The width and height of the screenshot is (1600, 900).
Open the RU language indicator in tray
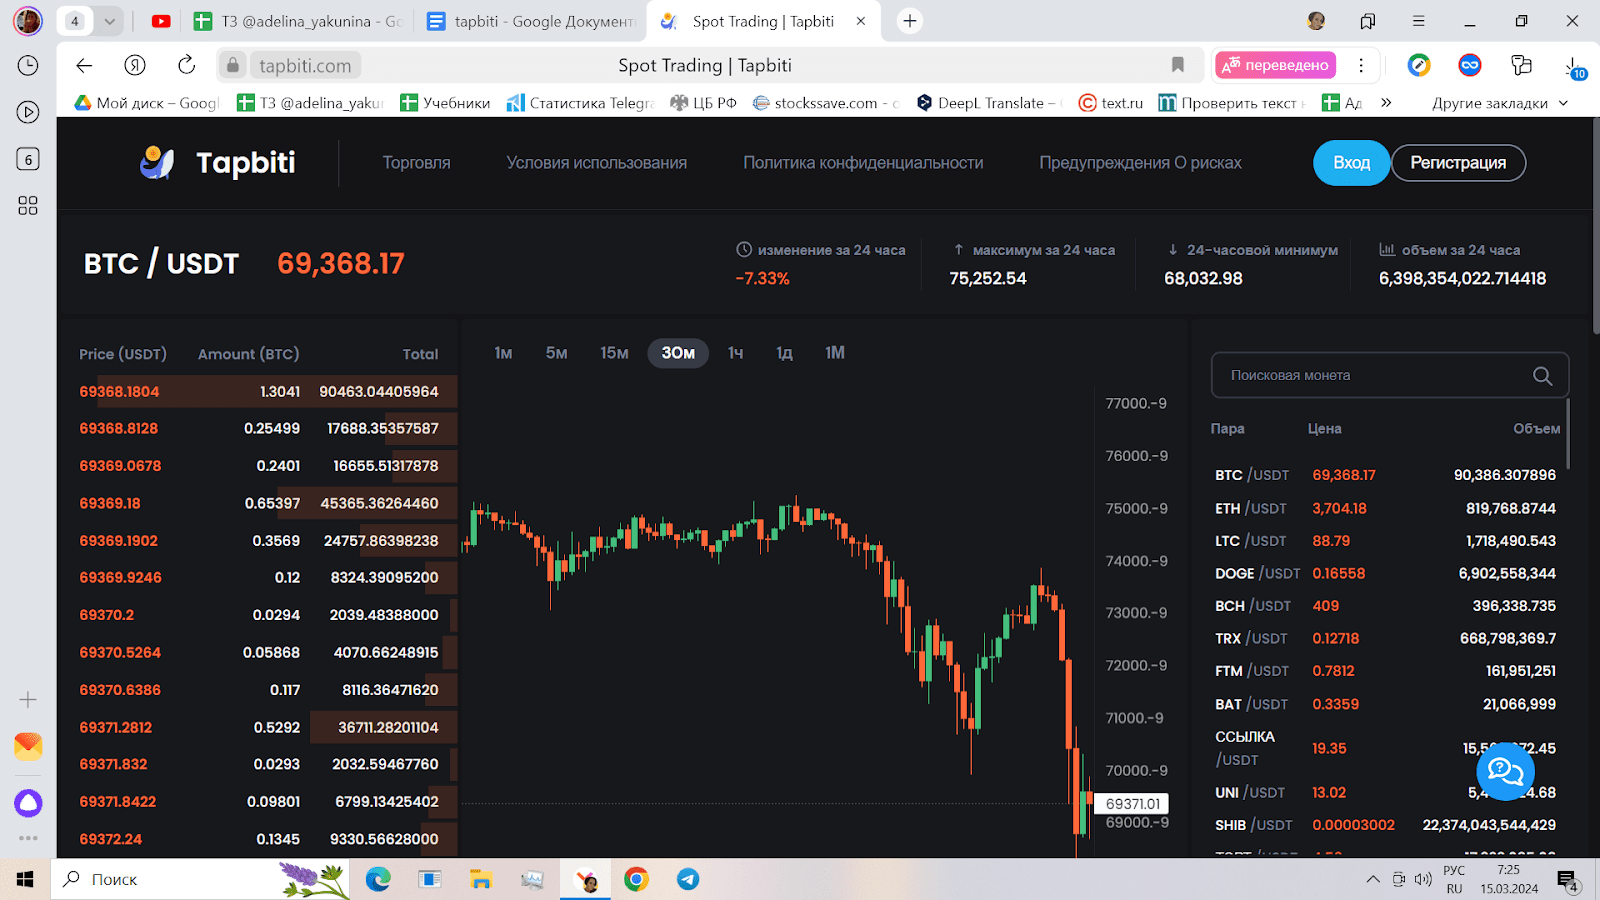coord(1454,889)
